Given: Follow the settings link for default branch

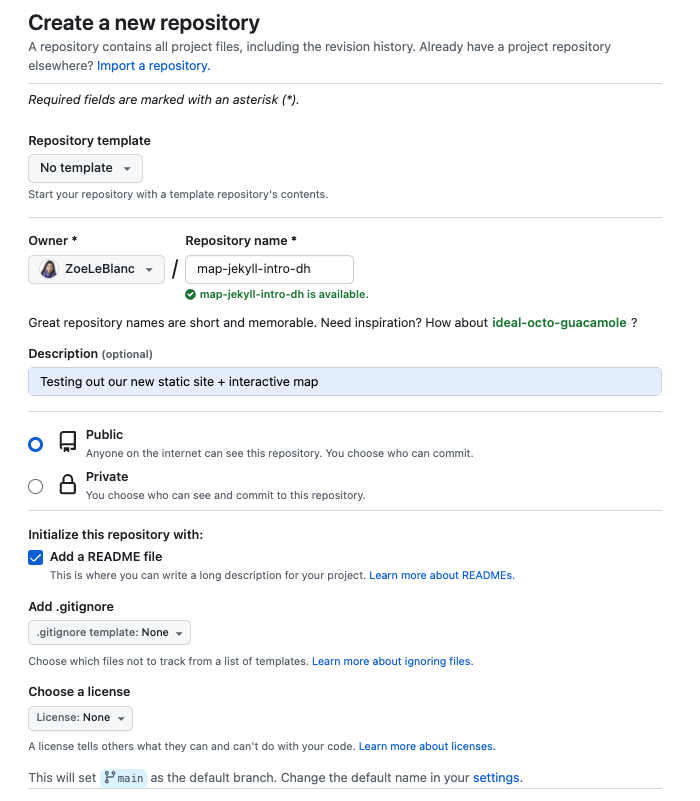Looking at the screenshot, I should tap(496, 777).
